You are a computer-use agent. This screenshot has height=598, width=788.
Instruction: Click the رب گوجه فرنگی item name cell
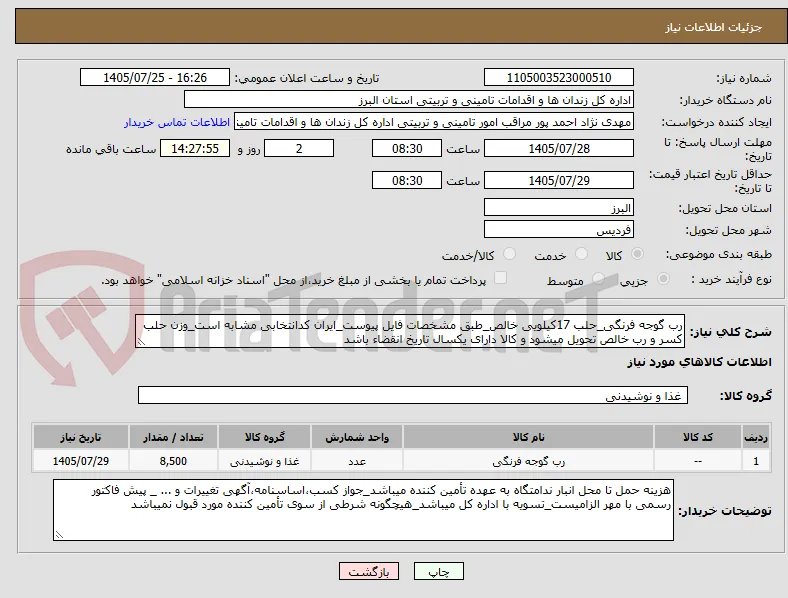tap(528, 461)
